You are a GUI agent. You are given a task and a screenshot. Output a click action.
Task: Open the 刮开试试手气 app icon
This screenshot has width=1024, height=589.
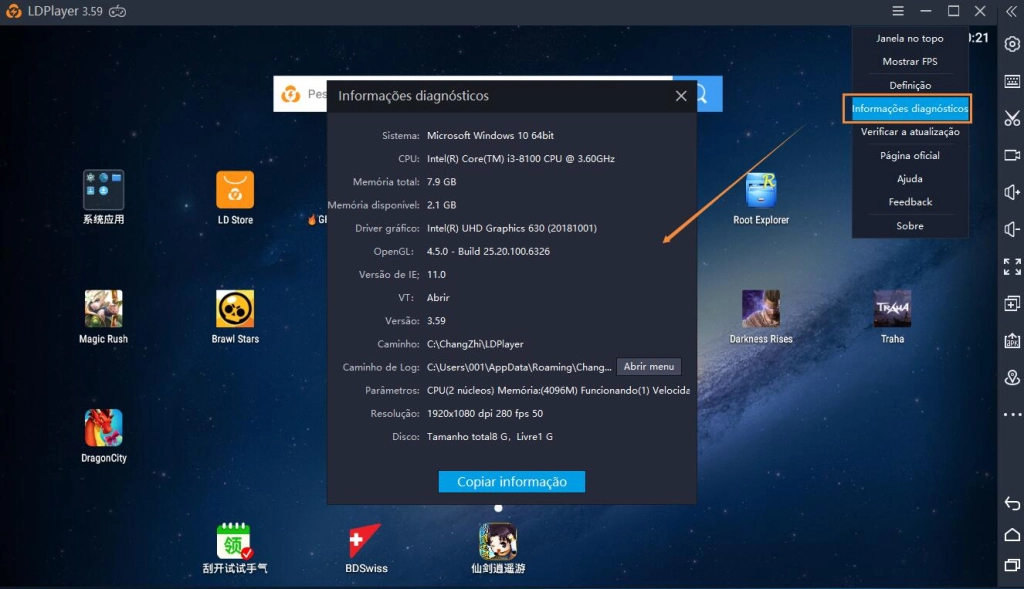tap(235, 548)
